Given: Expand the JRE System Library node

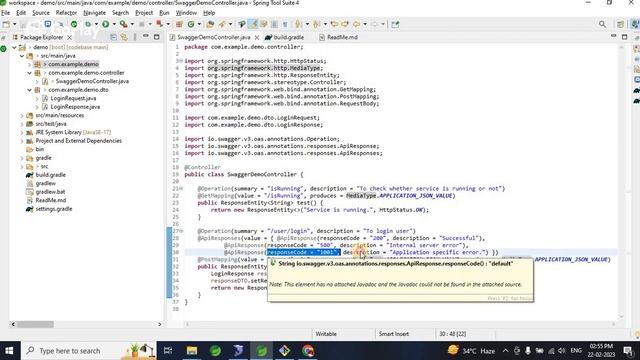Looking at the screenshot, I should [22, 133].
